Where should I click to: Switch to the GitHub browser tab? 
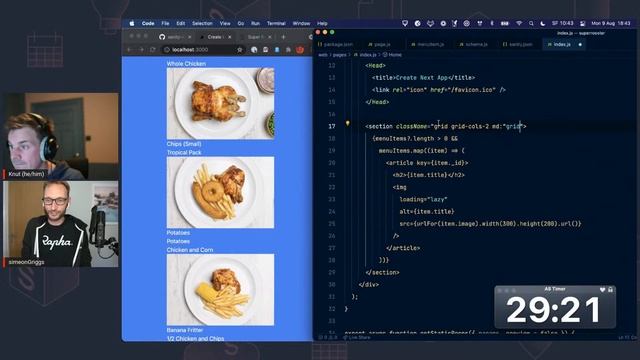(175, 37)
